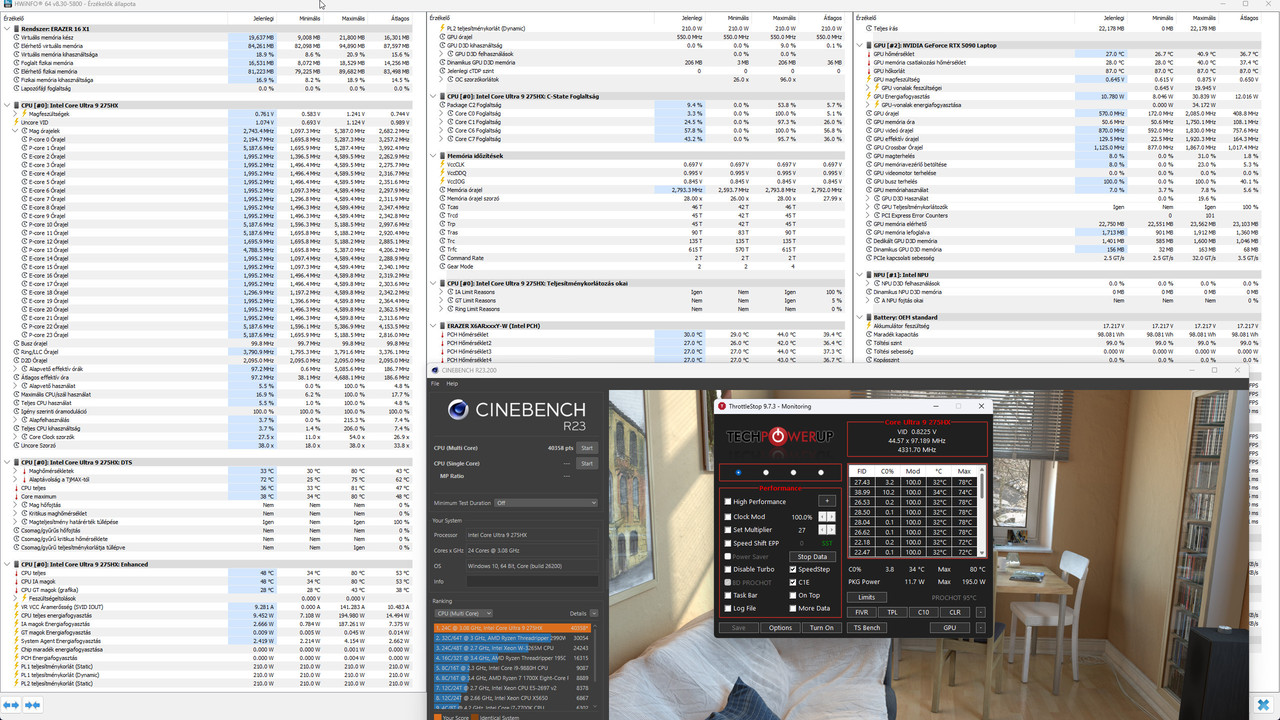The width and height of the screenshot is (1280, 720).
Task: Expand the Feszültségeltolások row
Action: click(16, 598)
